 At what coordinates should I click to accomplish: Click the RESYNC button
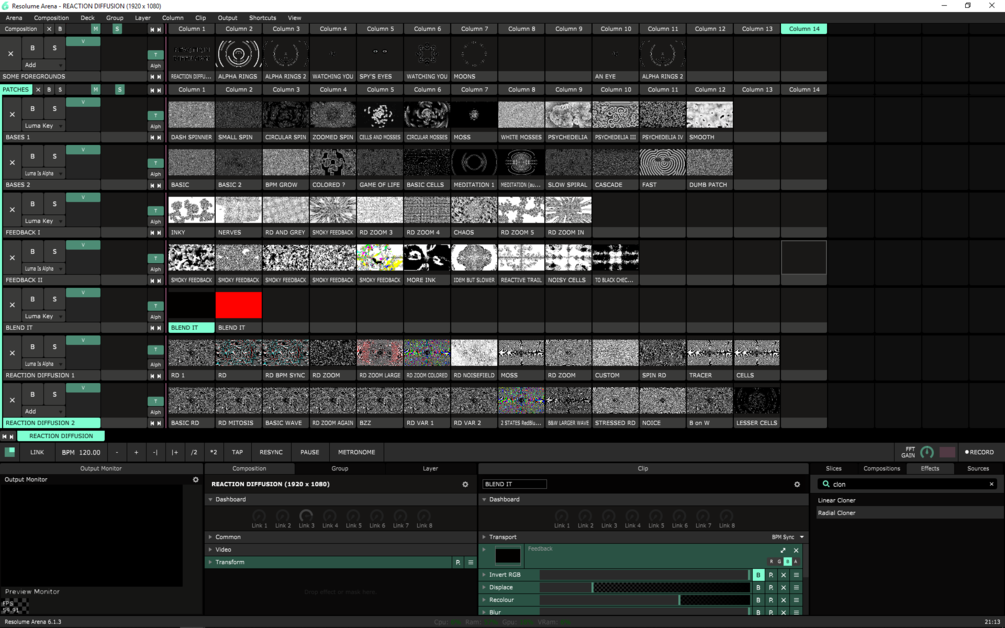click(271, 452)
